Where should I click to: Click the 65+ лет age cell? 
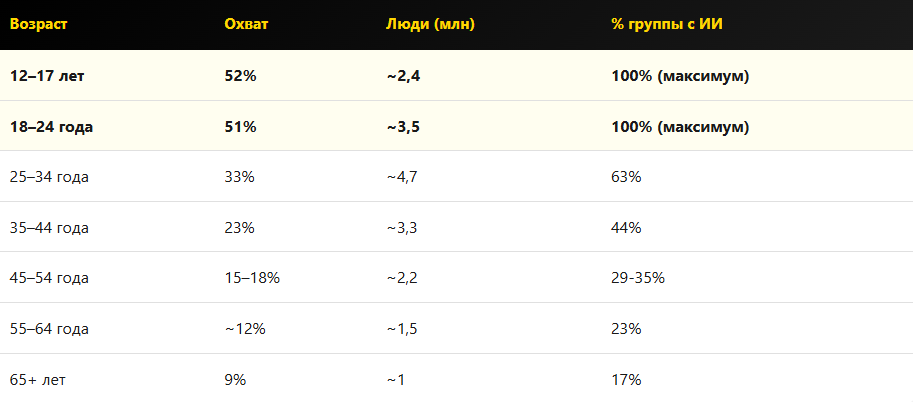[x=38, y=380]
